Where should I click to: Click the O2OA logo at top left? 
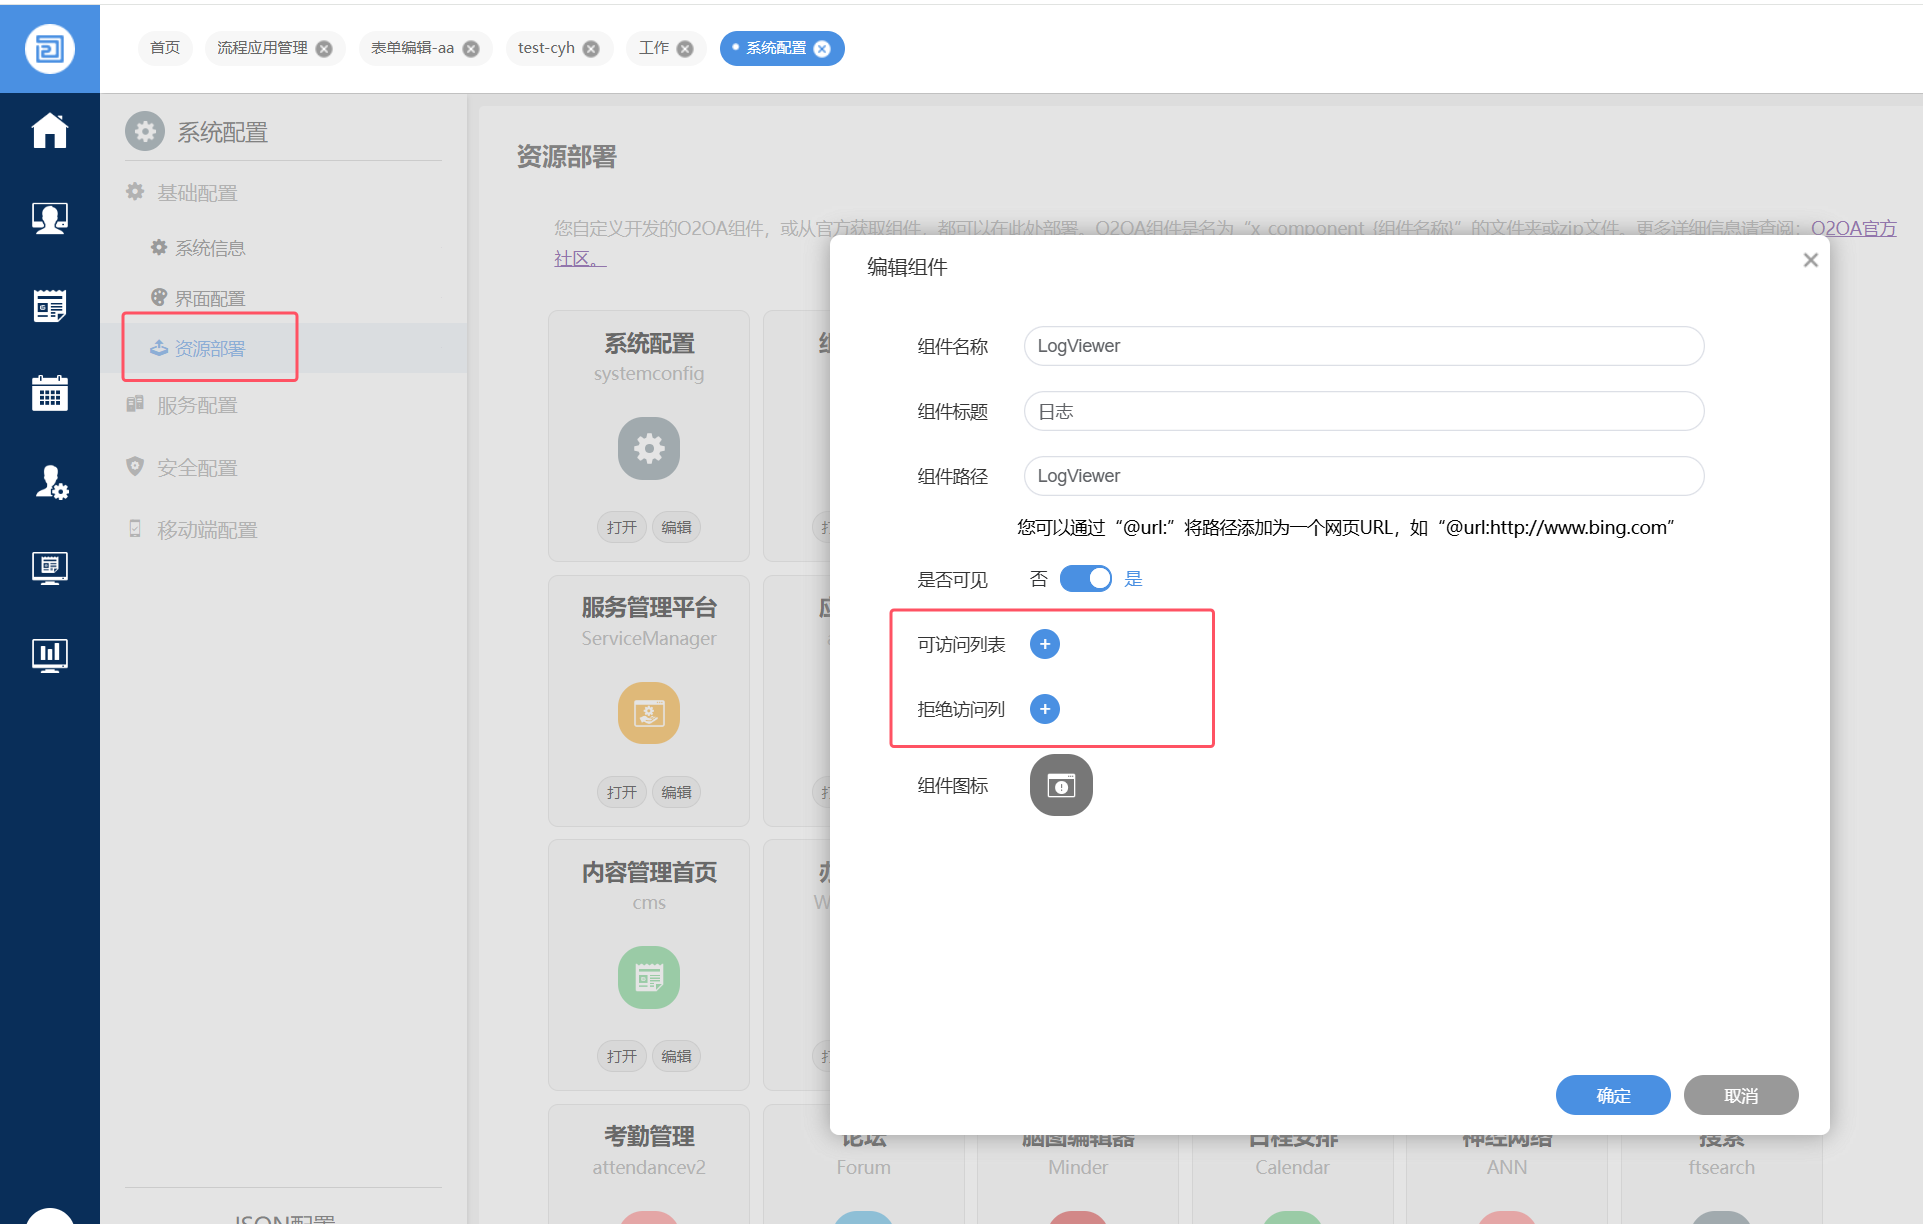[49, 48]
